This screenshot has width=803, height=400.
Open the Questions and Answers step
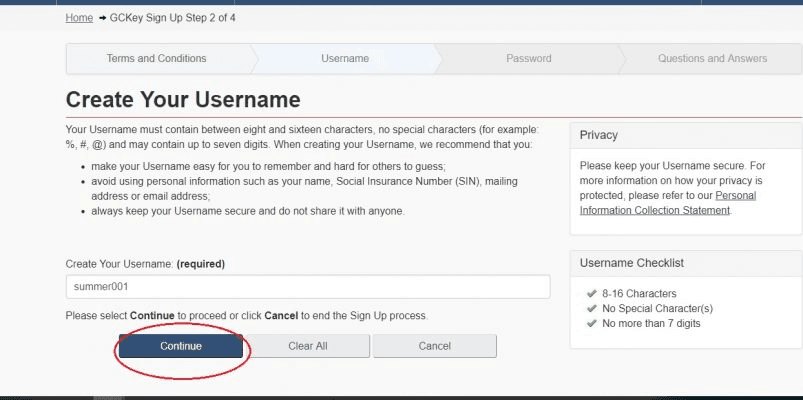click(712, 59)
